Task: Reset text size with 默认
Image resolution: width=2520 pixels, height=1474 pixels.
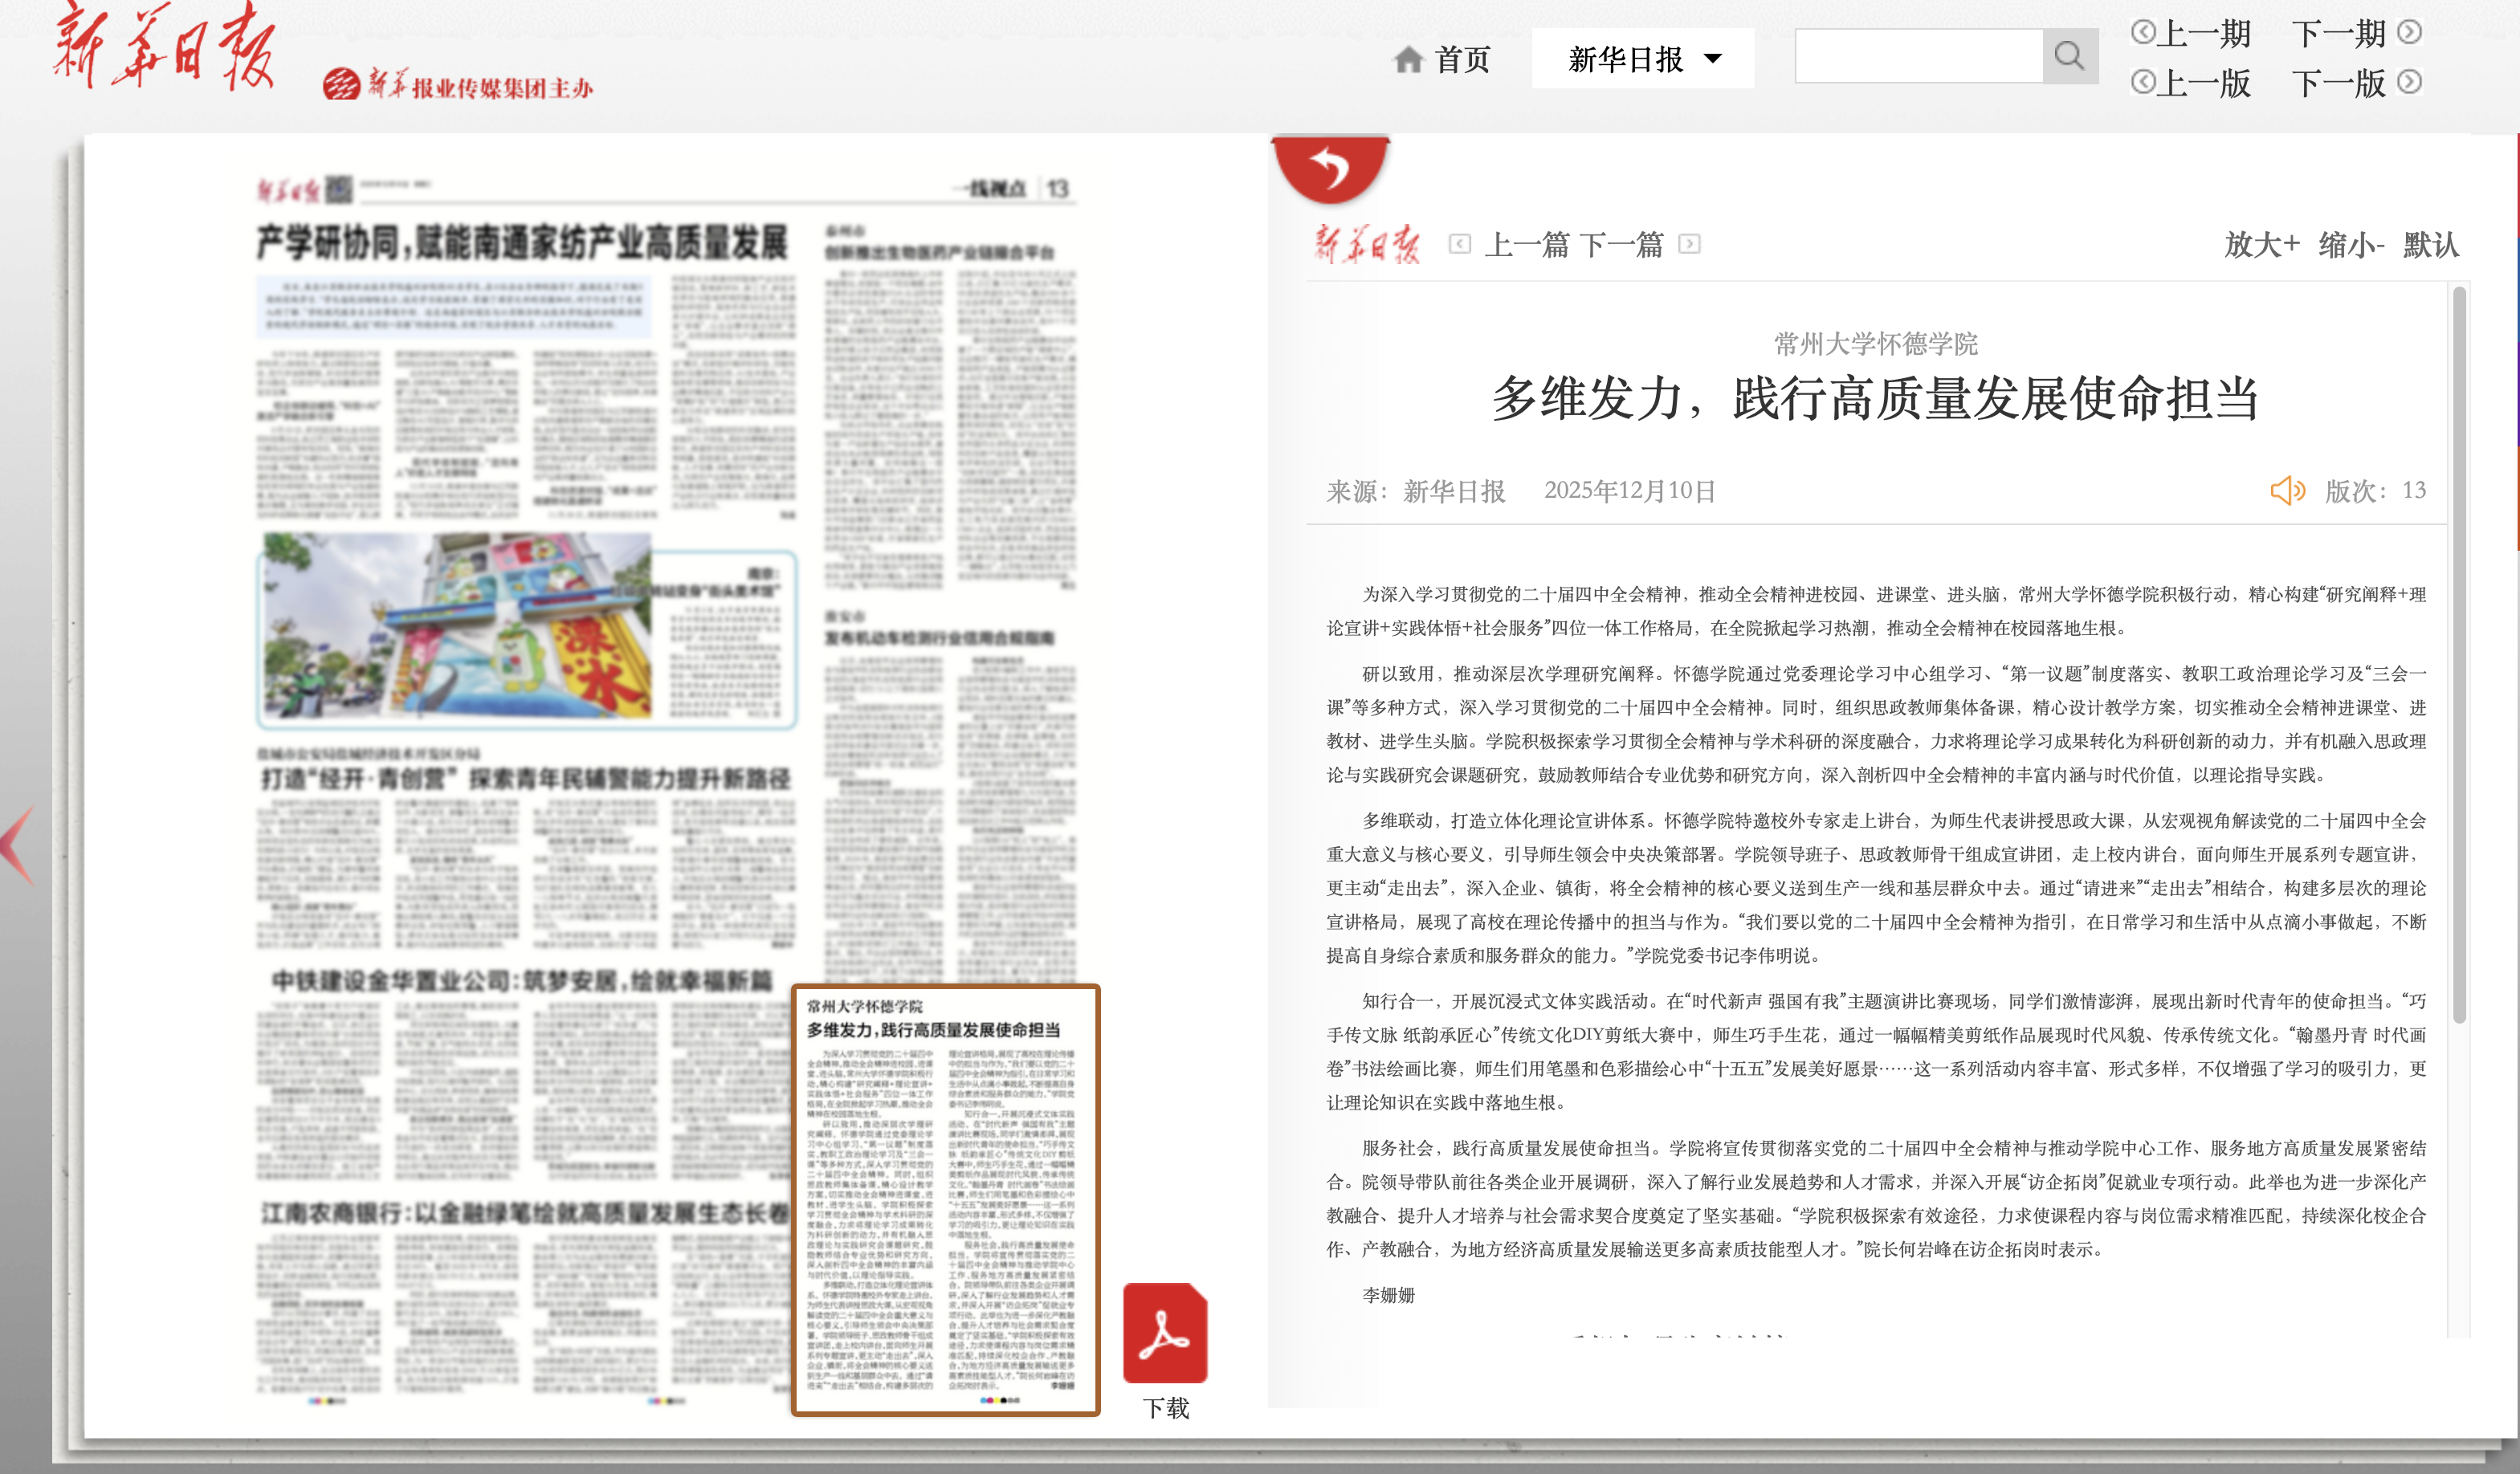Action: point(2430,244)
